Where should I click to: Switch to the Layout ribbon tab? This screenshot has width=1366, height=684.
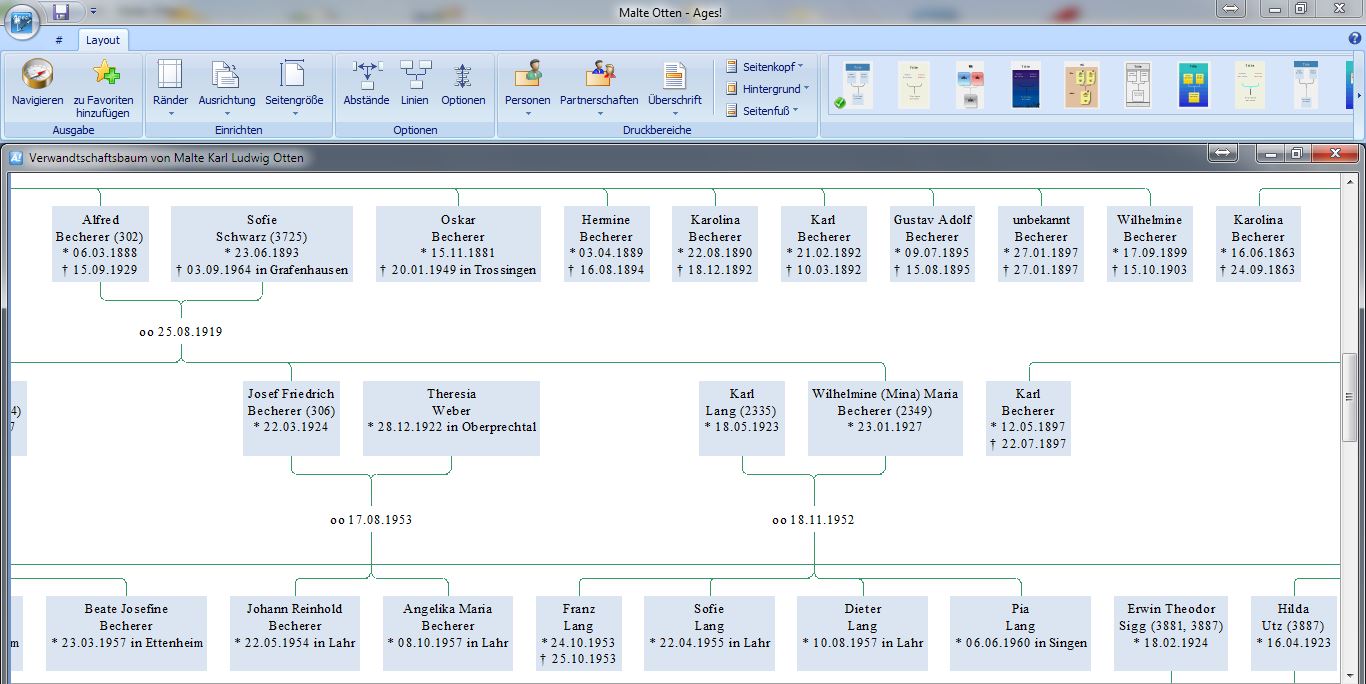(102, 40)
